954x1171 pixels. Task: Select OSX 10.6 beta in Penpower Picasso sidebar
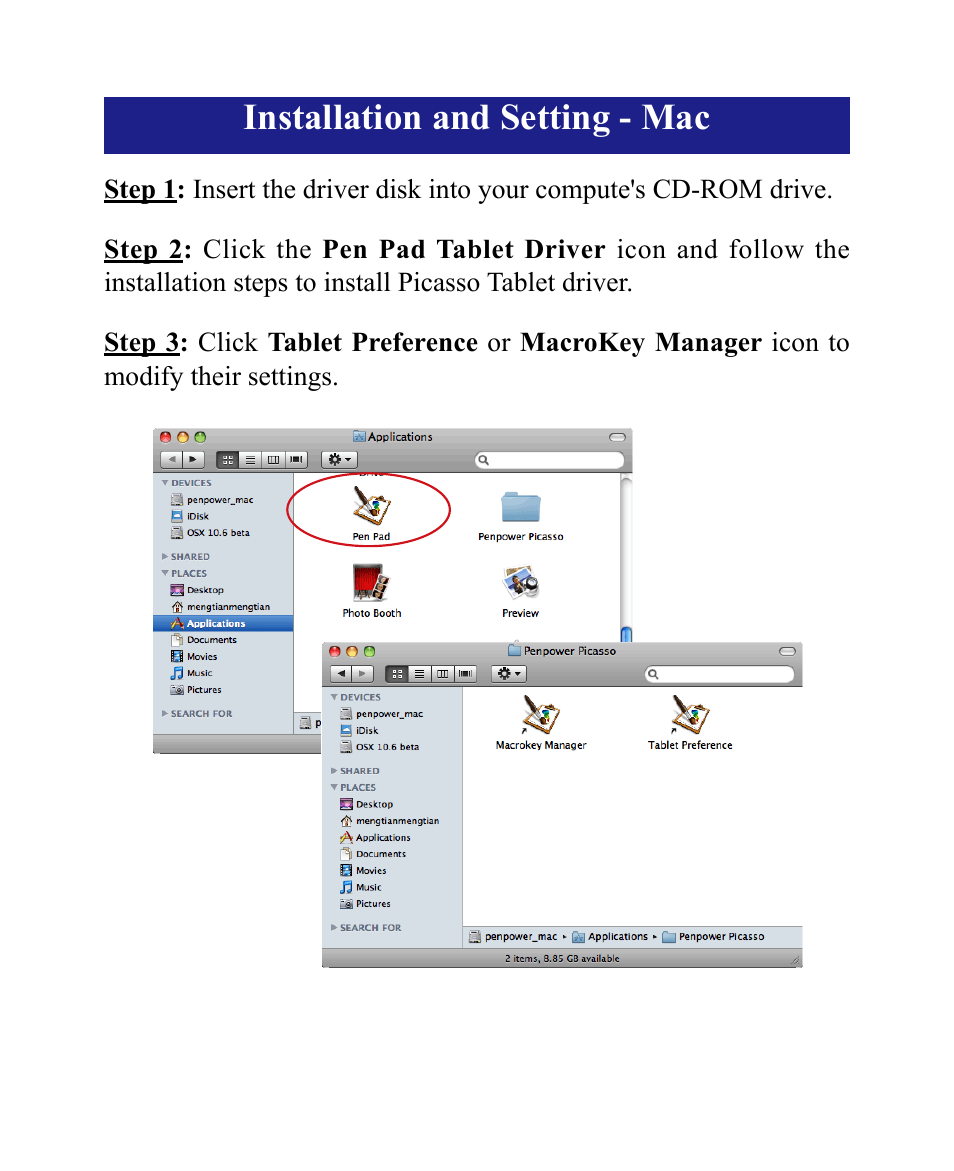tap(392, 747)
